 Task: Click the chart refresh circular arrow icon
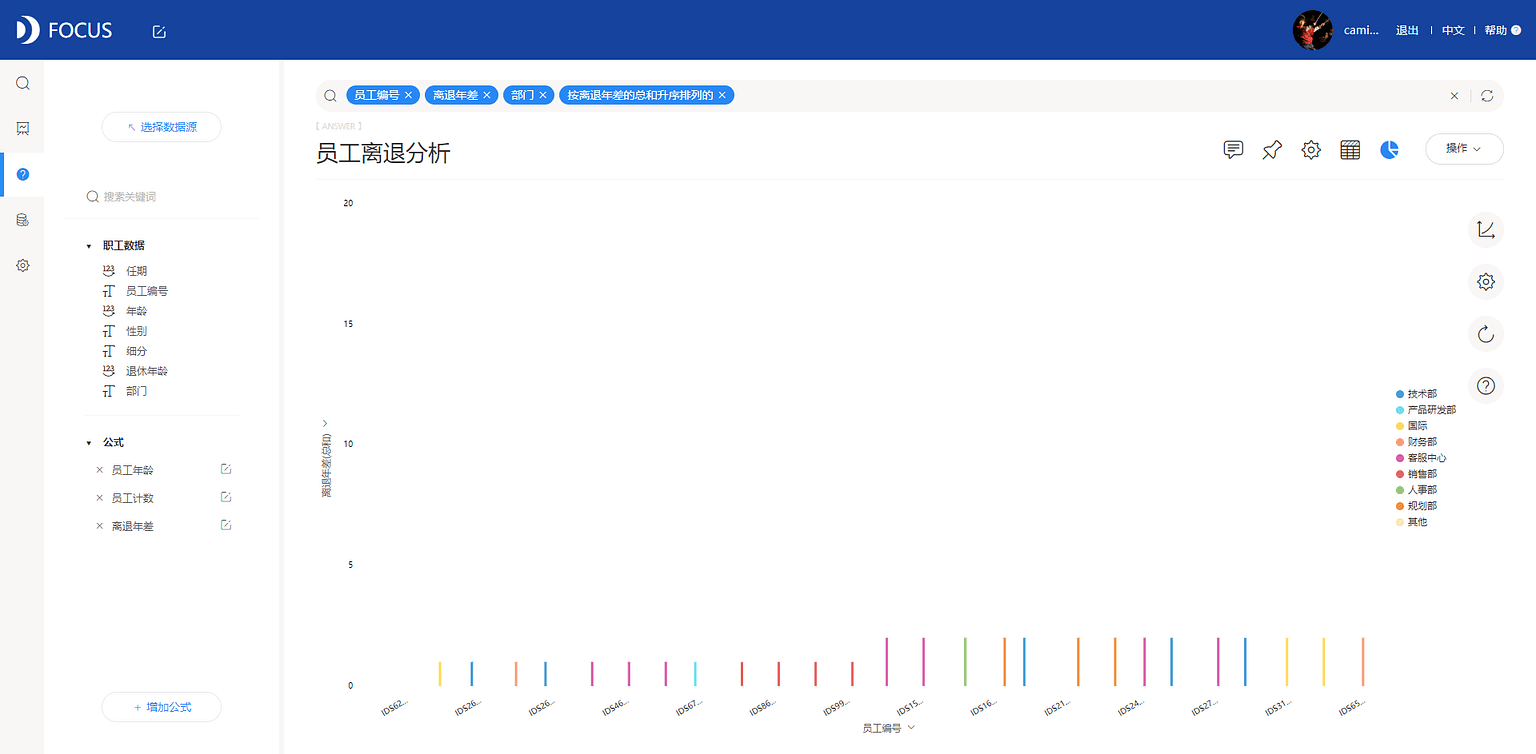tap(1486, 333)
